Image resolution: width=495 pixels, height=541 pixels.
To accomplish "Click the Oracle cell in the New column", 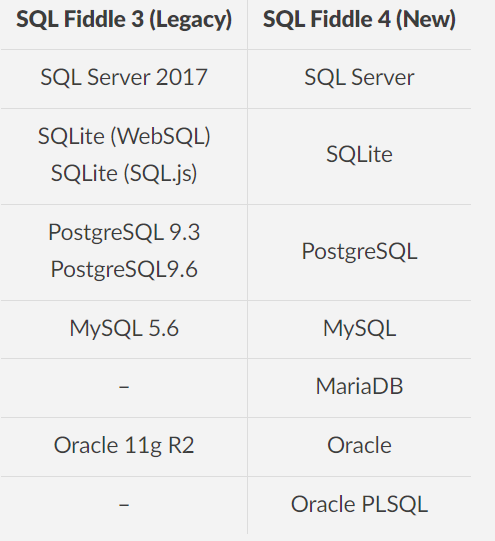I will pos(359,445).
